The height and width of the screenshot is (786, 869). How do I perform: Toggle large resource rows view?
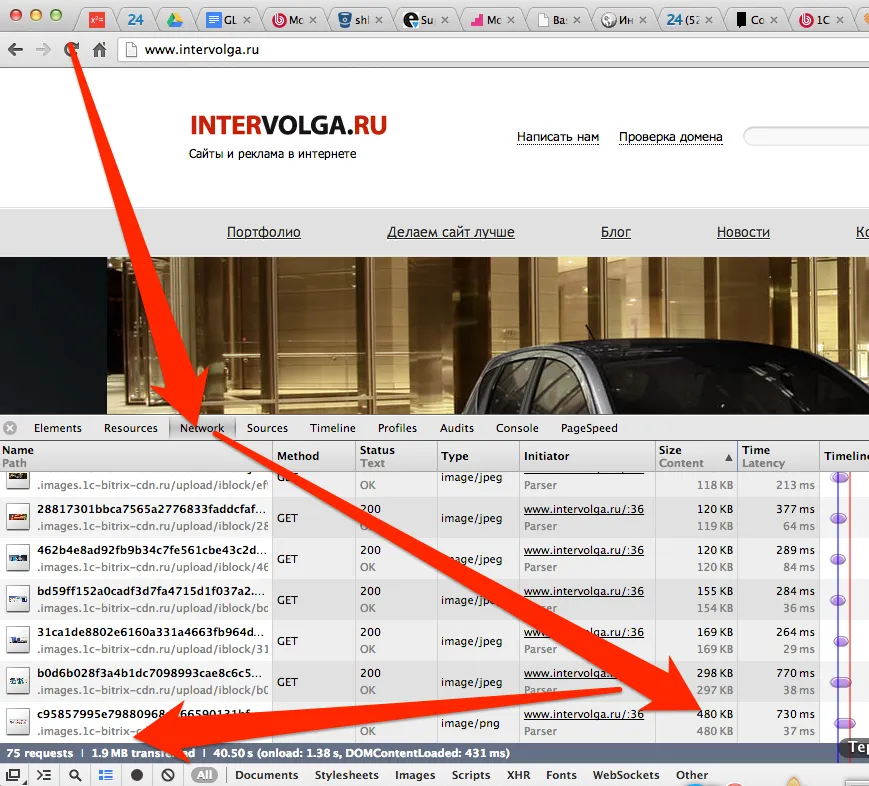106,775
